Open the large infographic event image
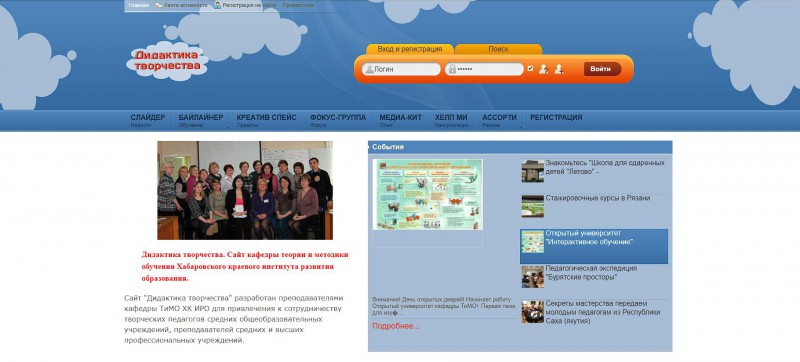 tap(428, 194)
